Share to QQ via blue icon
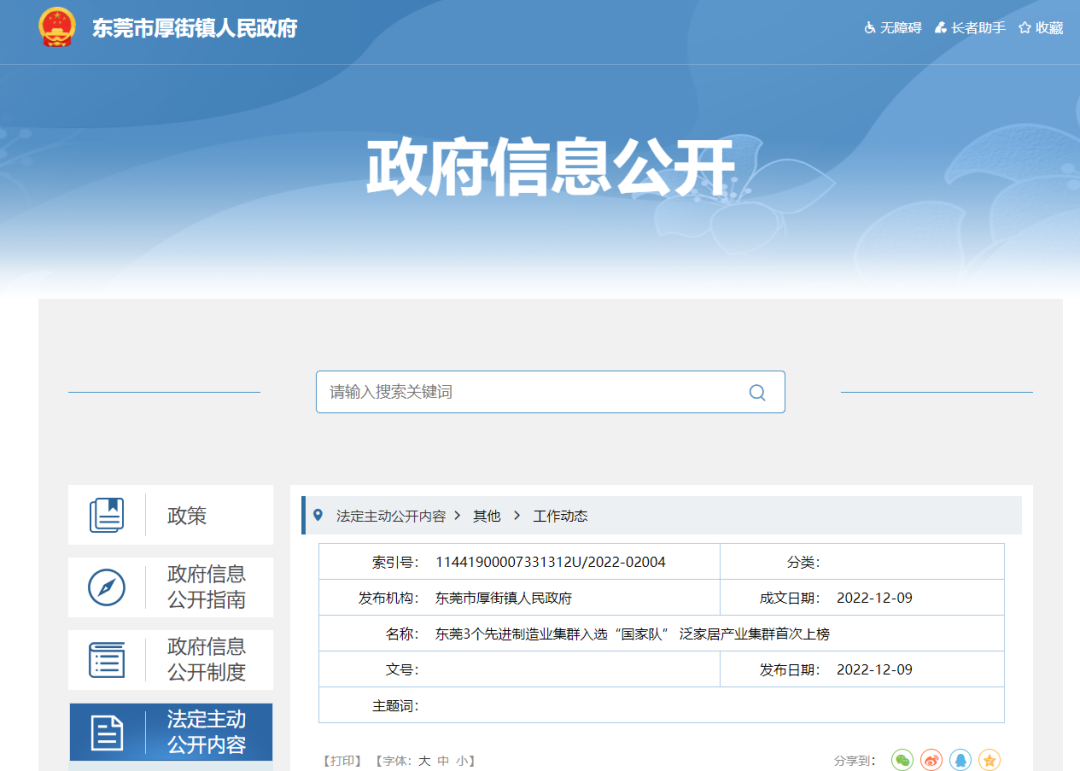1080x771 pixels. pos(960,760)
